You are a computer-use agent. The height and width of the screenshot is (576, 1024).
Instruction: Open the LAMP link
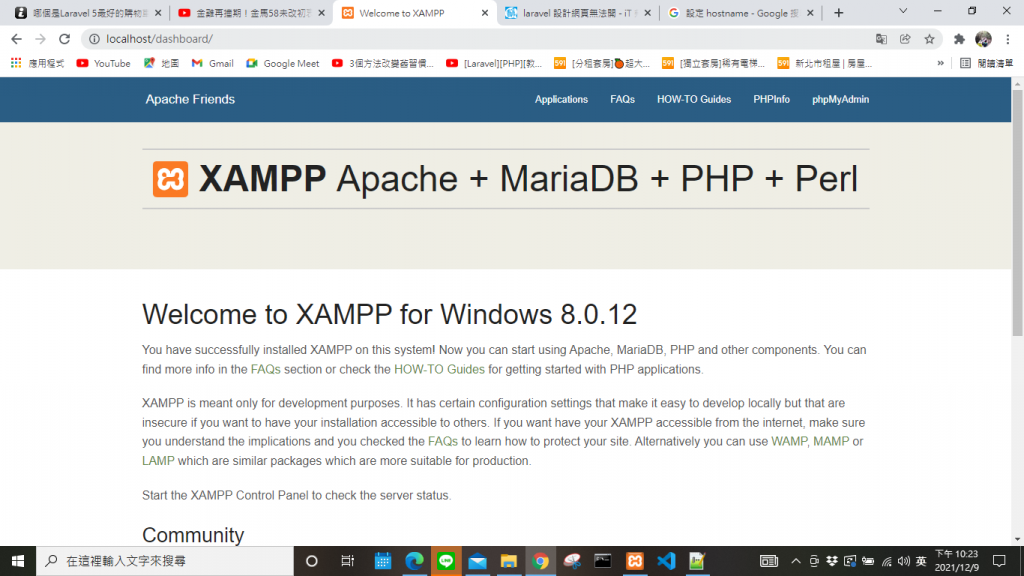(158, 461)
